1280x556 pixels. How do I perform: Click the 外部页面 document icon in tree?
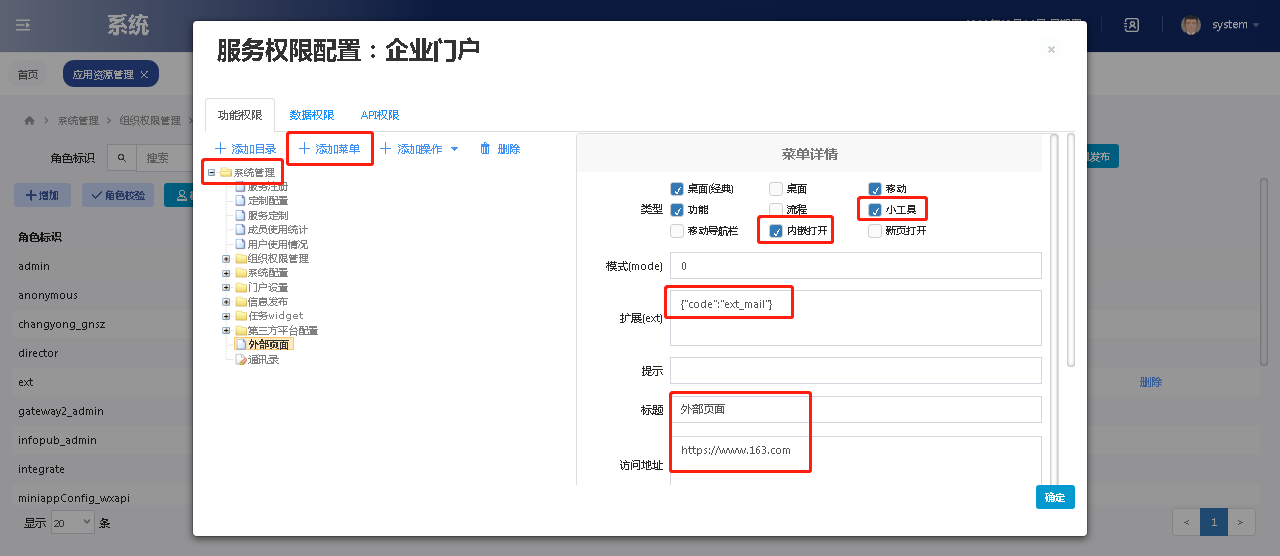240,345
